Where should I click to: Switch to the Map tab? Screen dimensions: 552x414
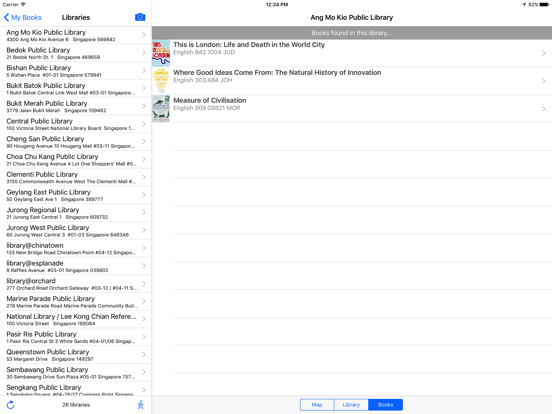tap(317, 405)
